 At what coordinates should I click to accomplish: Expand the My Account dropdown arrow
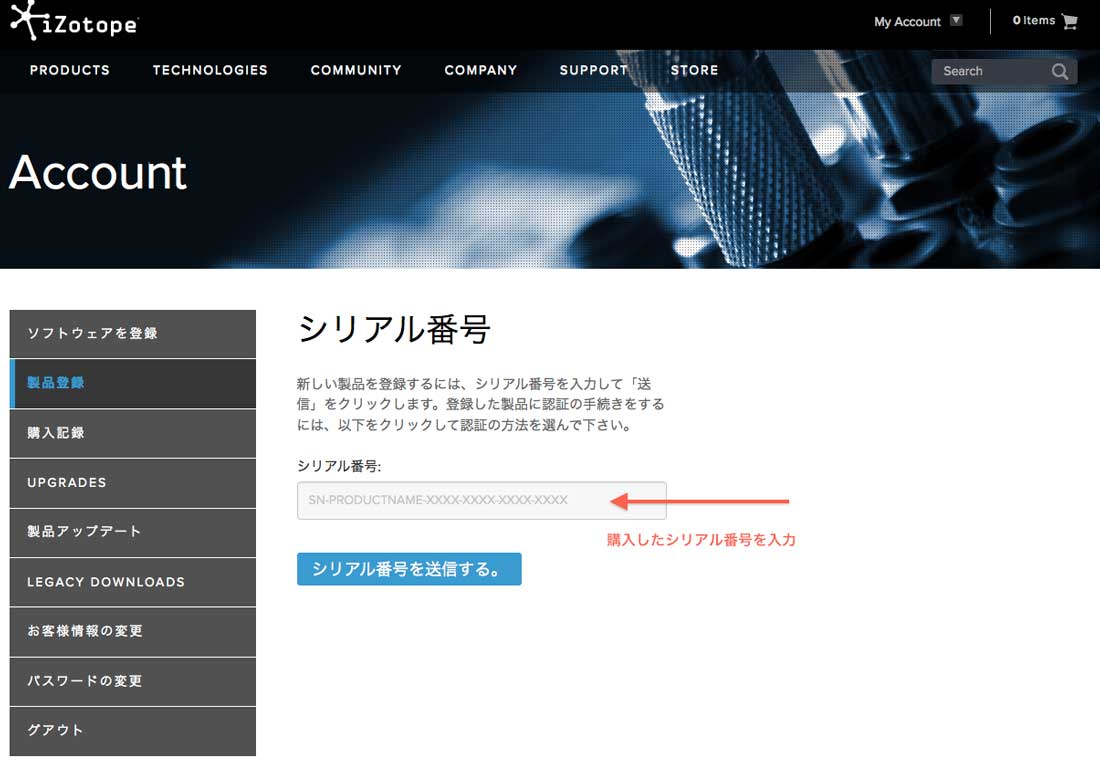point(955,20)
